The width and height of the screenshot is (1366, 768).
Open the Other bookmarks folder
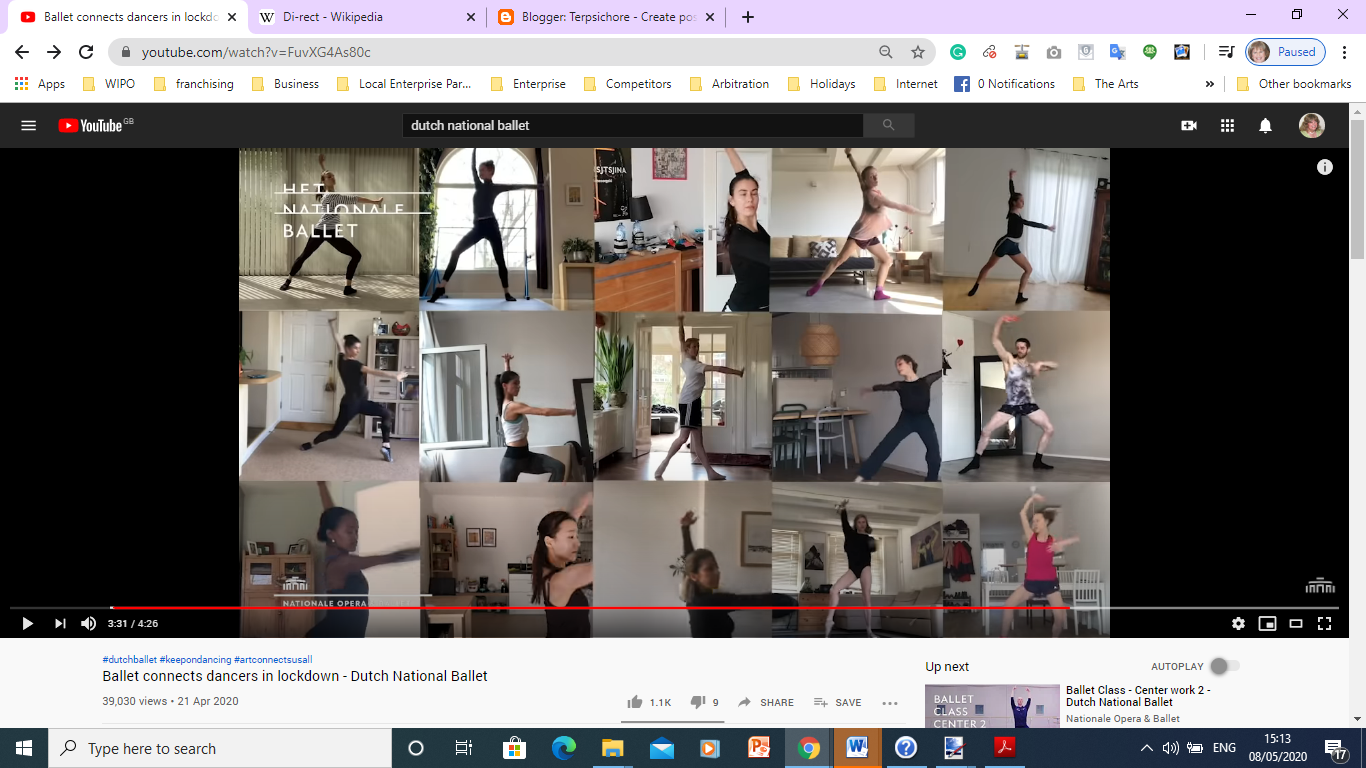[1294, 84]
